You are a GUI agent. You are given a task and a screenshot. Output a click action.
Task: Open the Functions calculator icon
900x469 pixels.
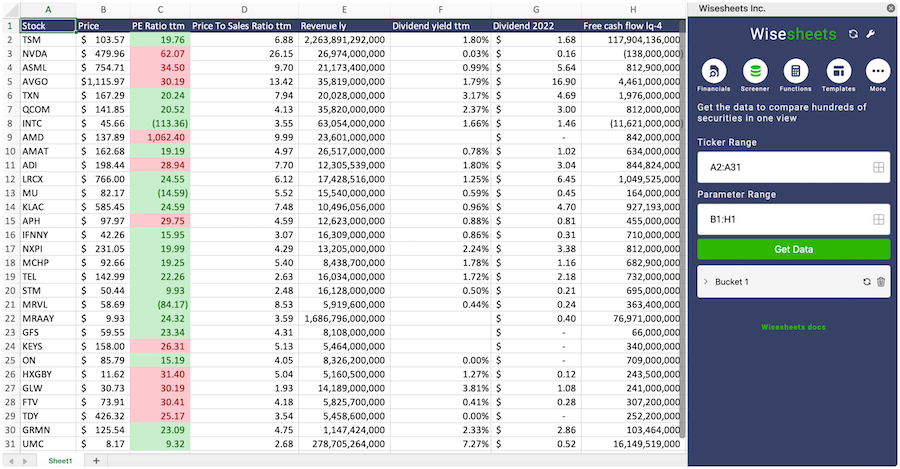[796, 73]
